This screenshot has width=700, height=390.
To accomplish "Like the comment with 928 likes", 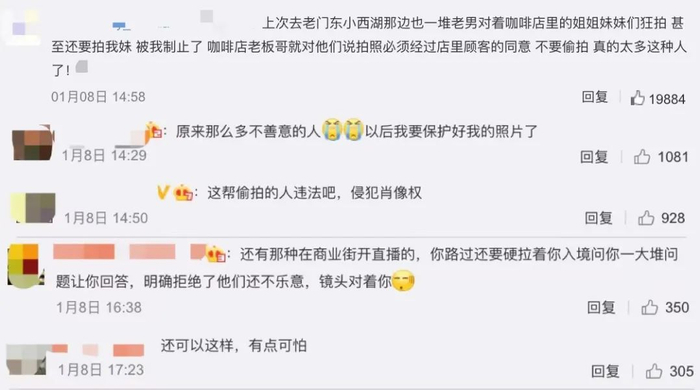I will [646, 218].
